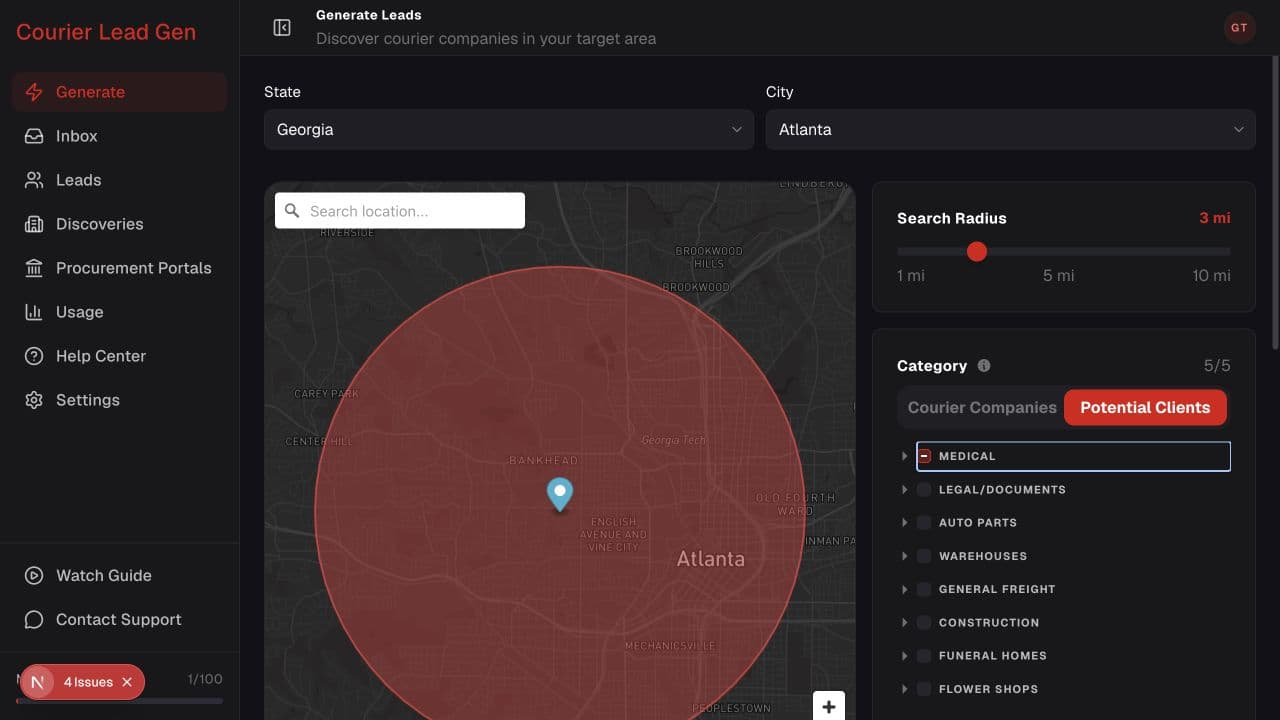Screen dimensions: 1280x720
Task: Click the Search Radius slider handle
Action: coord(977,252)
